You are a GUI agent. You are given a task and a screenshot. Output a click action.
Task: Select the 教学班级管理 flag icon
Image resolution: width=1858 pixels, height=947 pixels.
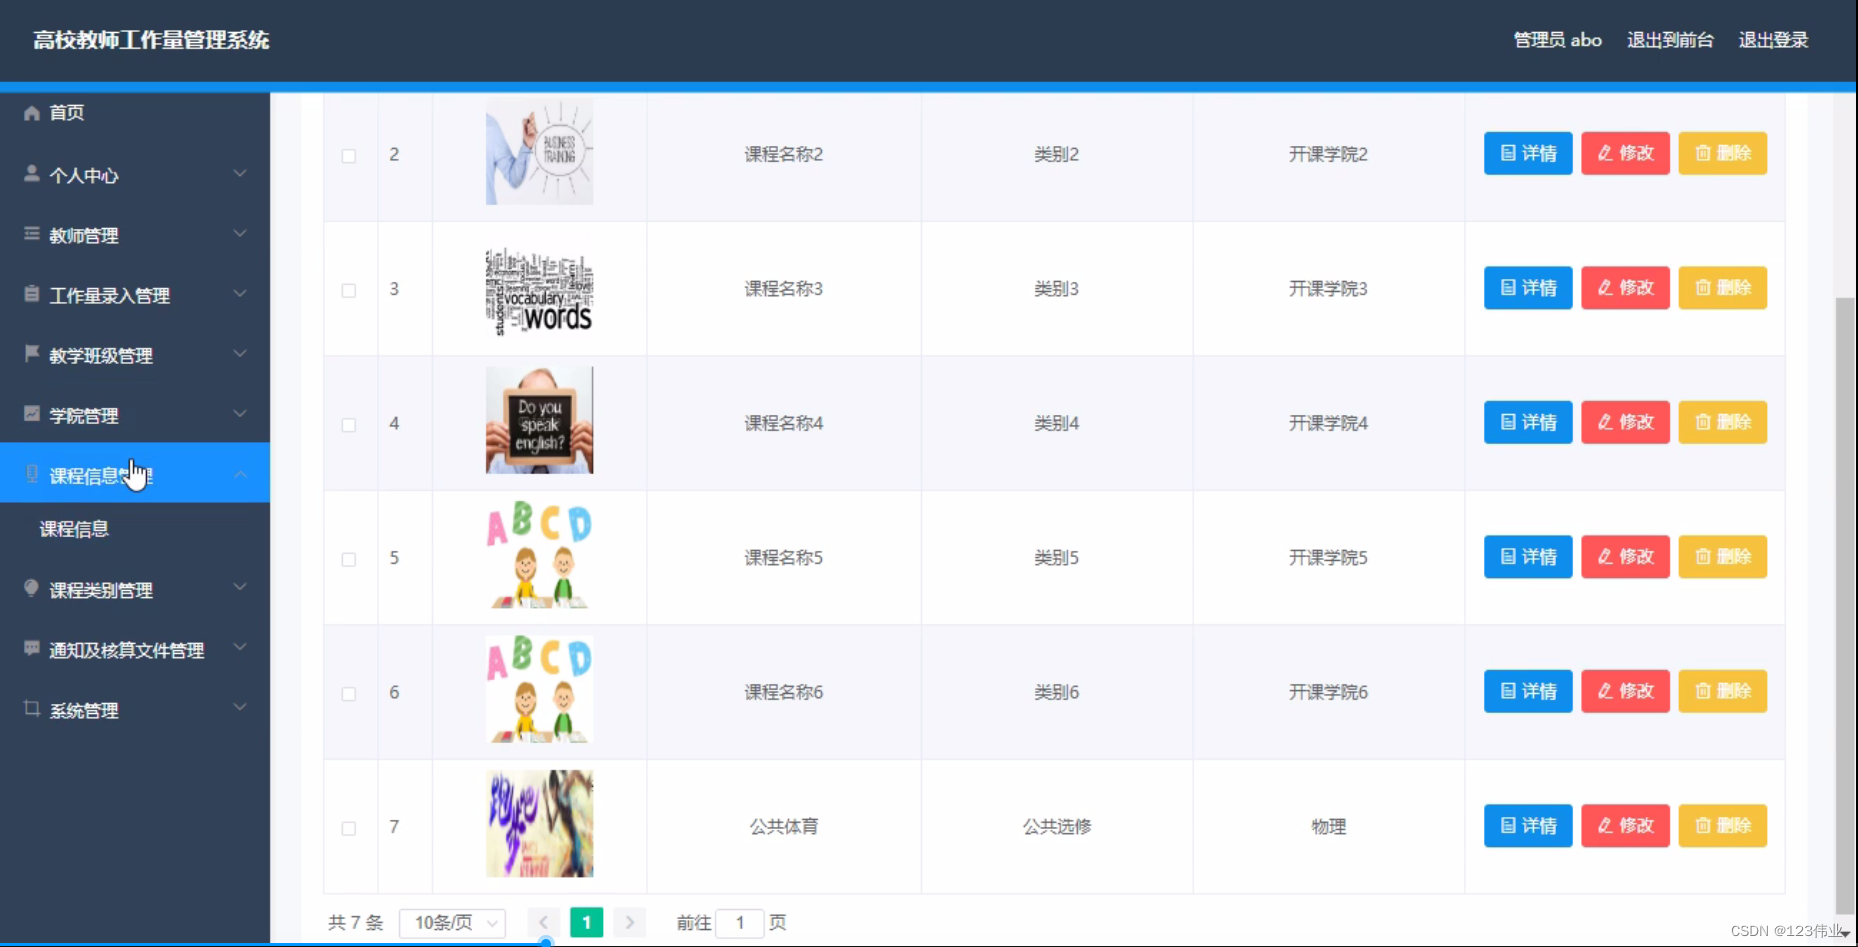click(x=31, y=353)
